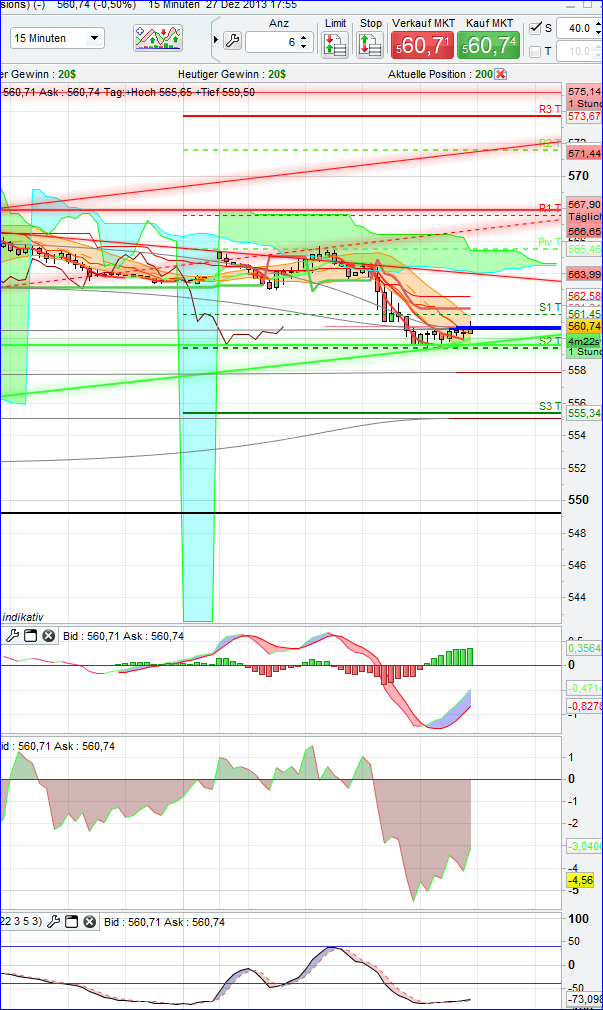Image resolution: width=603 pixels, height=1010 pixels.
Task: Open settings wrench of bottom (22 3 5 3) panel
Action: pos(53,922)
